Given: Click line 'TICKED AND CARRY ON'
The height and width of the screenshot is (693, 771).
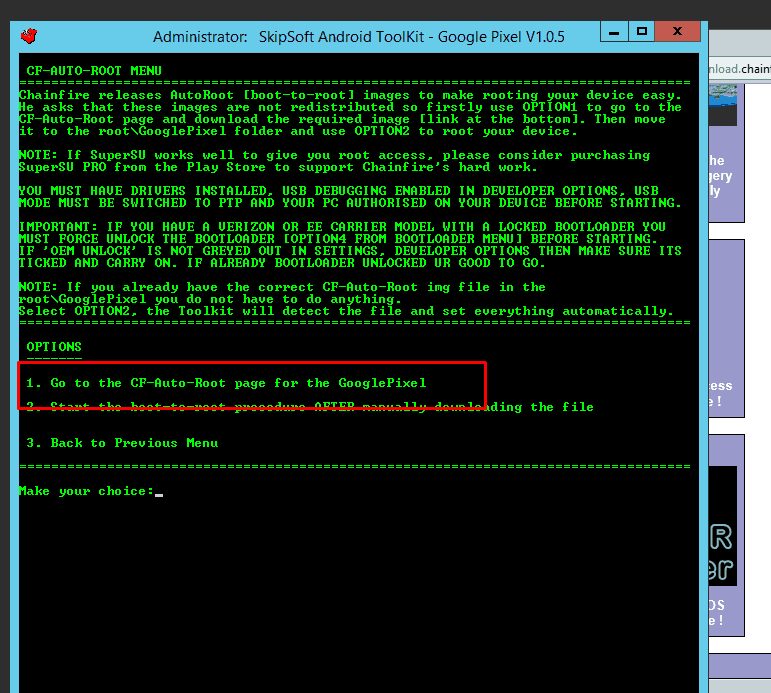Looking at the screenshot, I should tap(282, 263).
